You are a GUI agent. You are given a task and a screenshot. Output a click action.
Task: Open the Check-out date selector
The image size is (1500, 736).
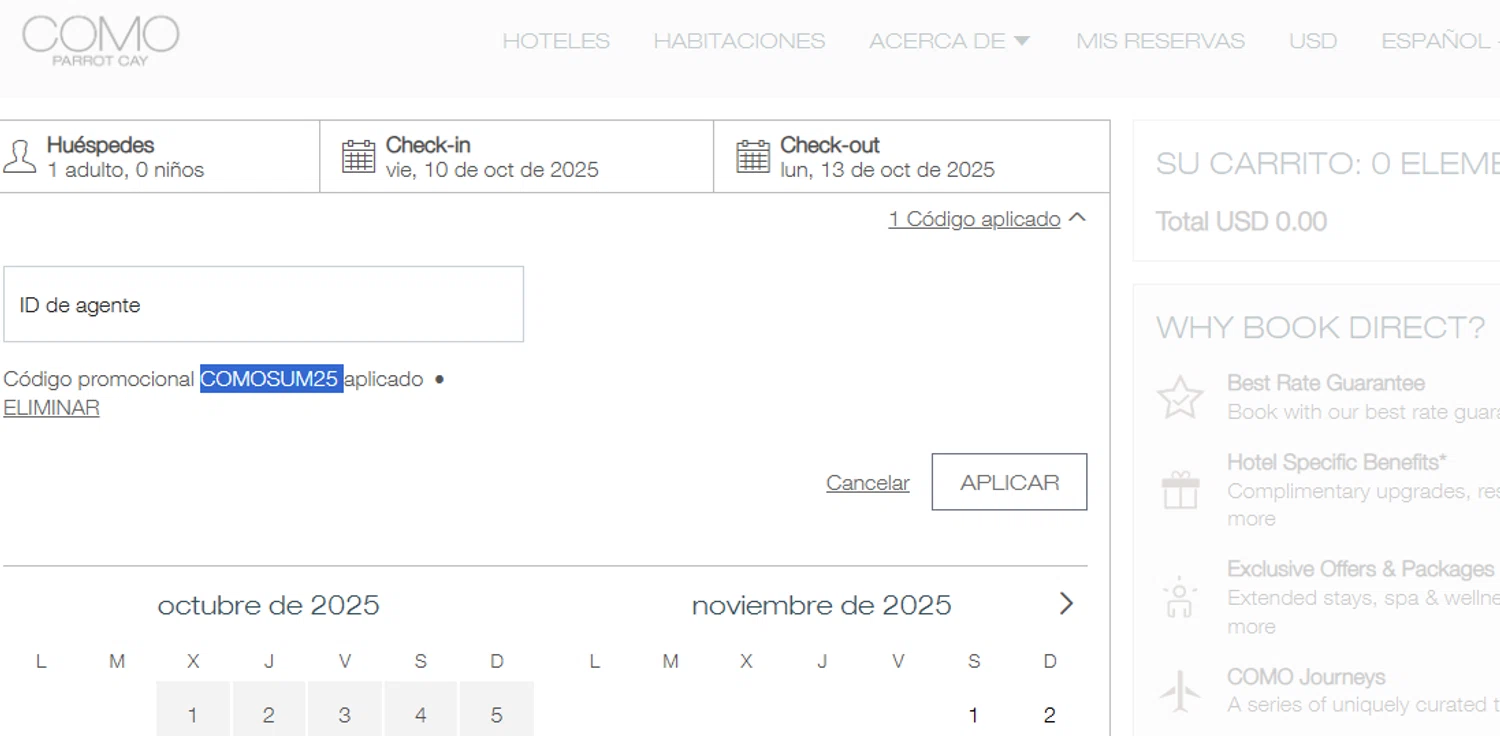click(912, 157)
